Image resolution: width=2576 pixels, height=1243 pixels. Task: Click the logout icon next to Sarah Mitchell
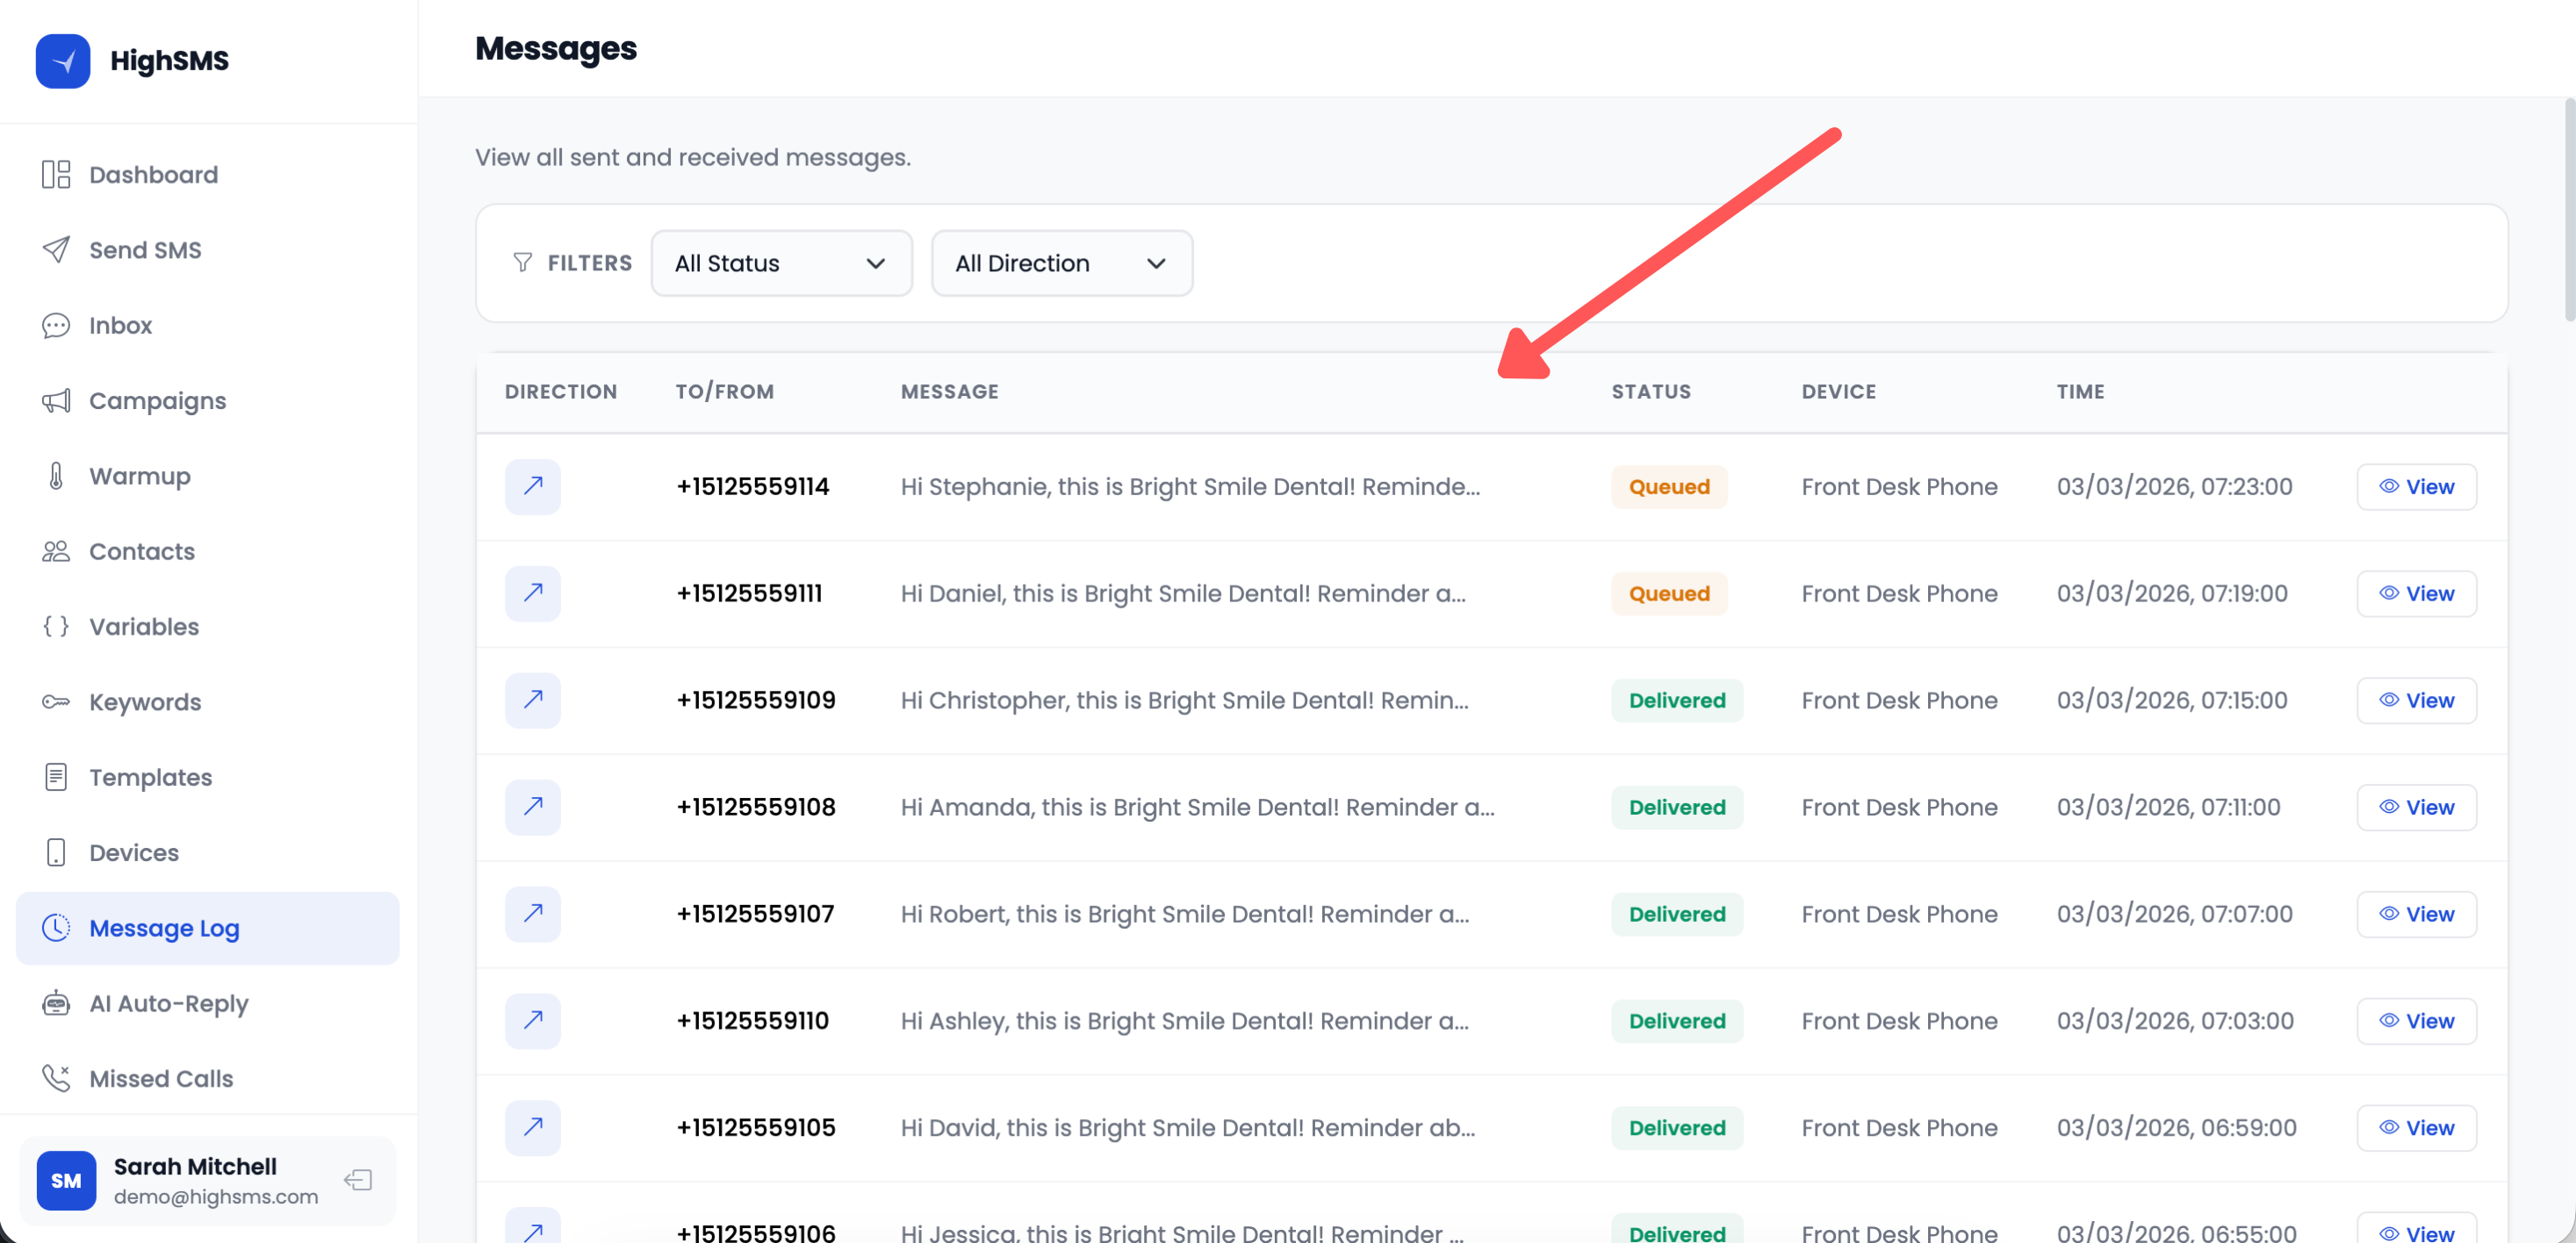coord(358,1180)
